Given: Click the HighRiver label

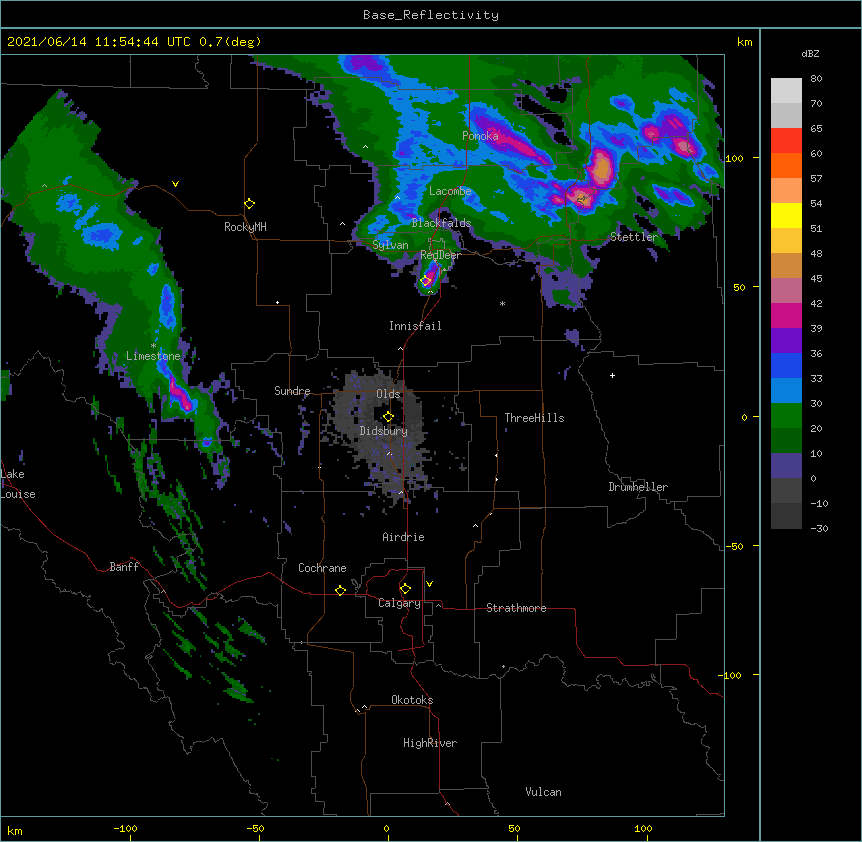Looking at the screenshot, I should point(430,743).
